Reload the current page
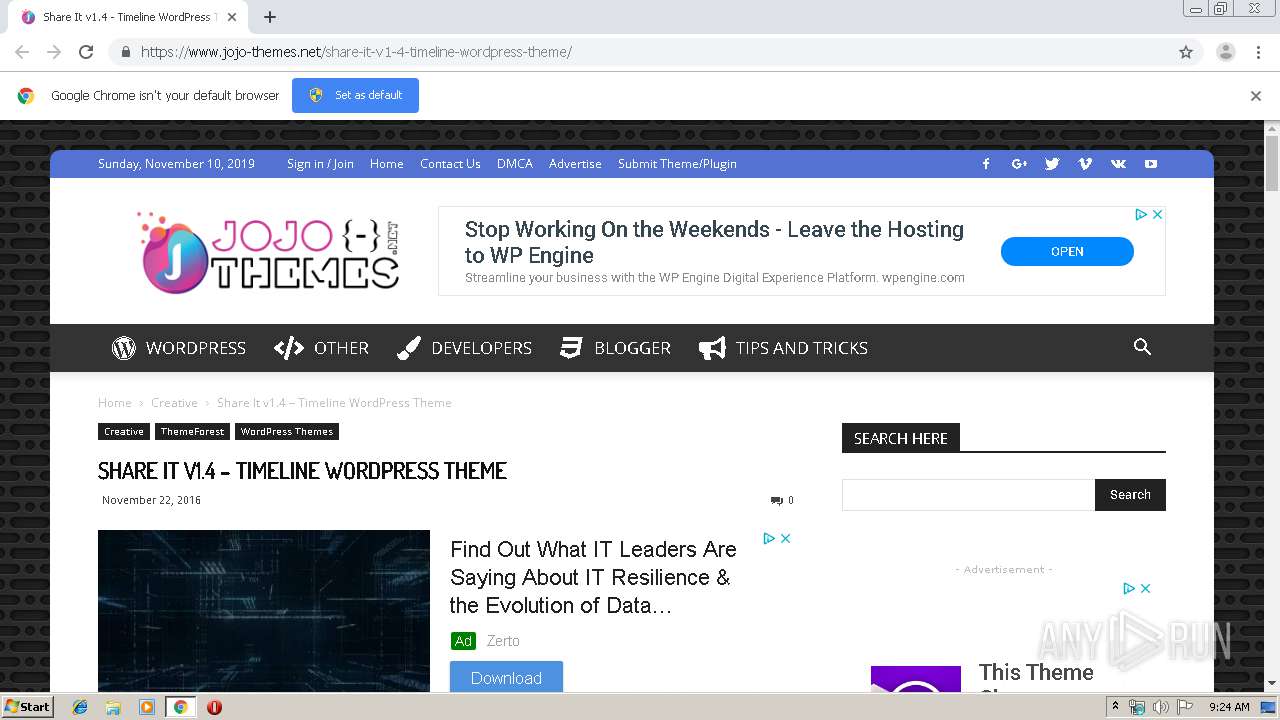 pyautogui.click(x=86, y=52)
